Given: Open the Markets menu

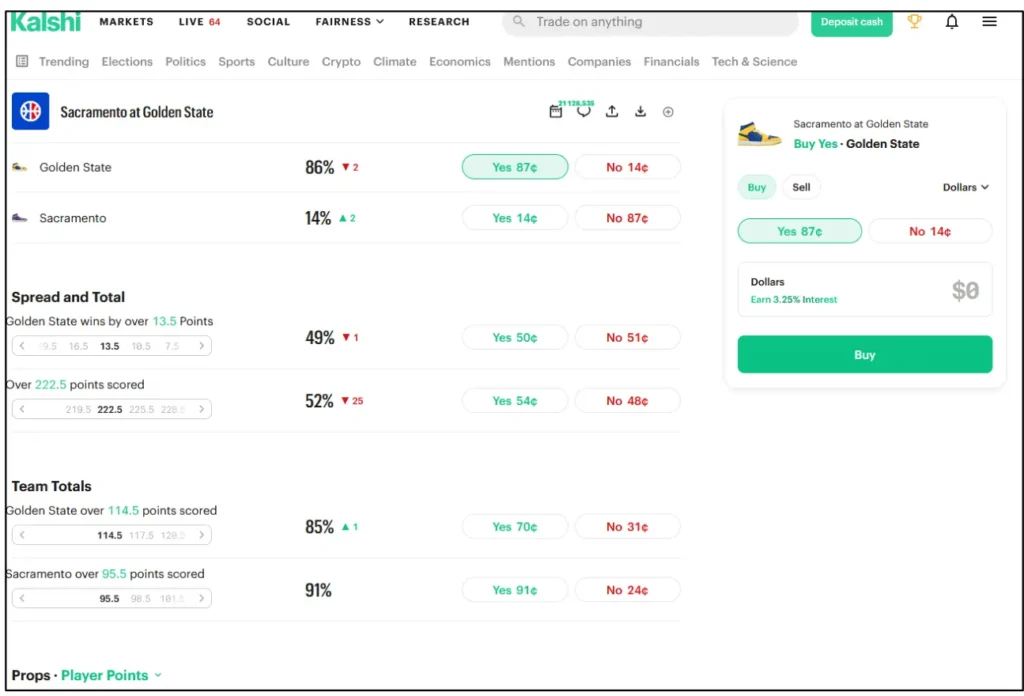Looking at the screenshot, I should click(x=127, y=22).
